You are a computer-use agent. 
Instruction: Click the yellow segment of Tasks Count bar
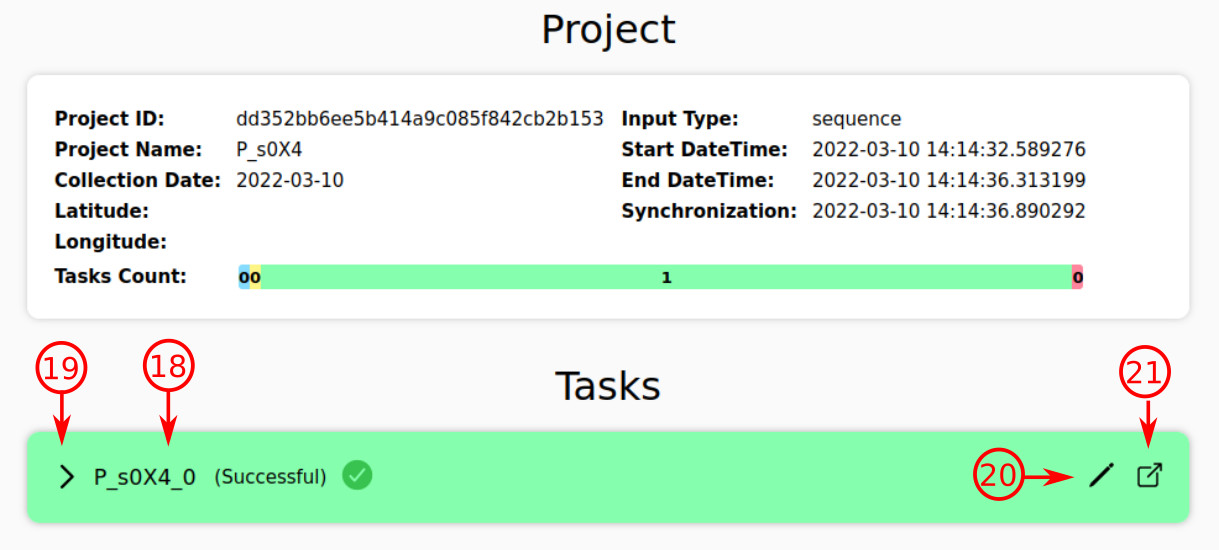coord(256,277)
